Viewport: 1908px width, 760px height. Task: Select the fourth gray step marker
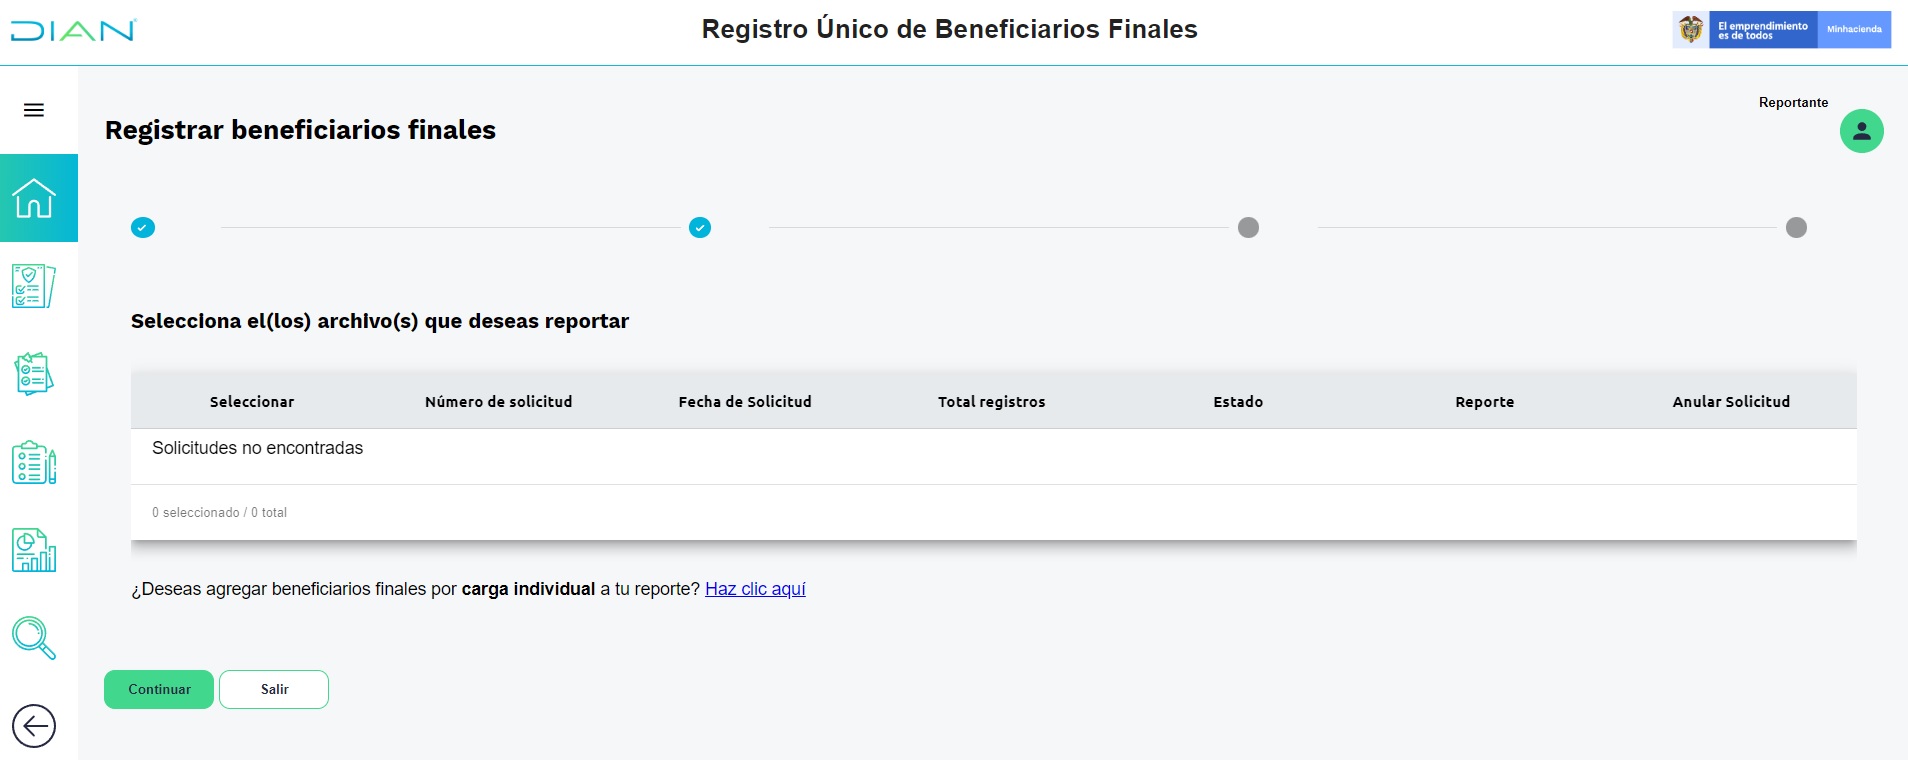tap(1796, 228)
